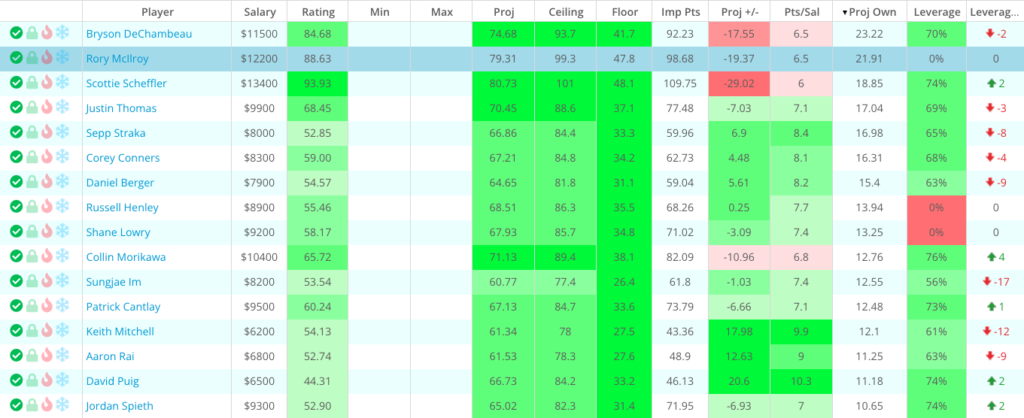Viewport: 1024px width, 418px height.
Task: Lock Bryson DeChambeau with the lock icon
Action: pos(32,33)
